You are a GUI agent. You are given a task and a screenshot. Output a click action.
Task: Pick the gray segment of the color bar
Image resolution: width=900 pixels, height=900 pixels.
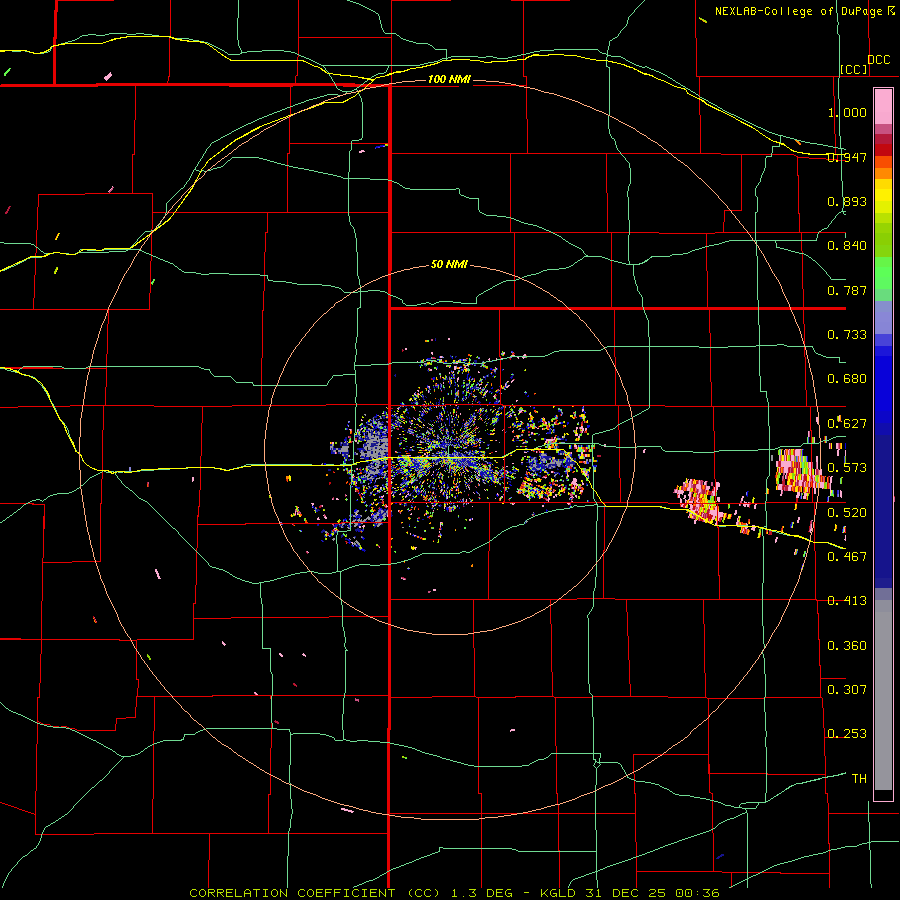[x=883, y=695]
